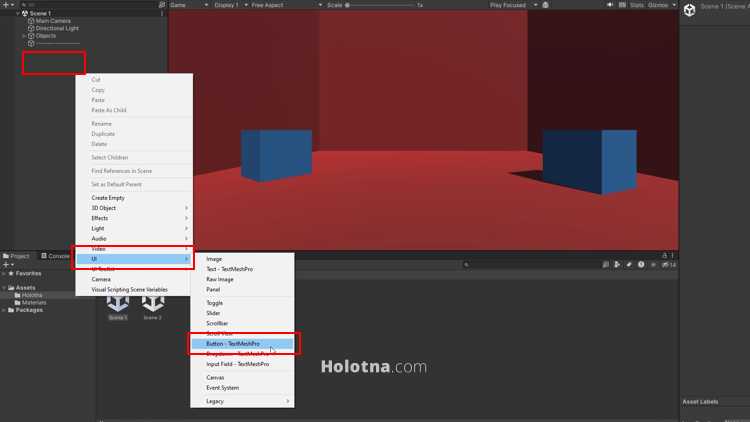Select the Scene 2 asset thumbnail
The height and width of the screenshot is (422, 750).
(x=153, y=307)
